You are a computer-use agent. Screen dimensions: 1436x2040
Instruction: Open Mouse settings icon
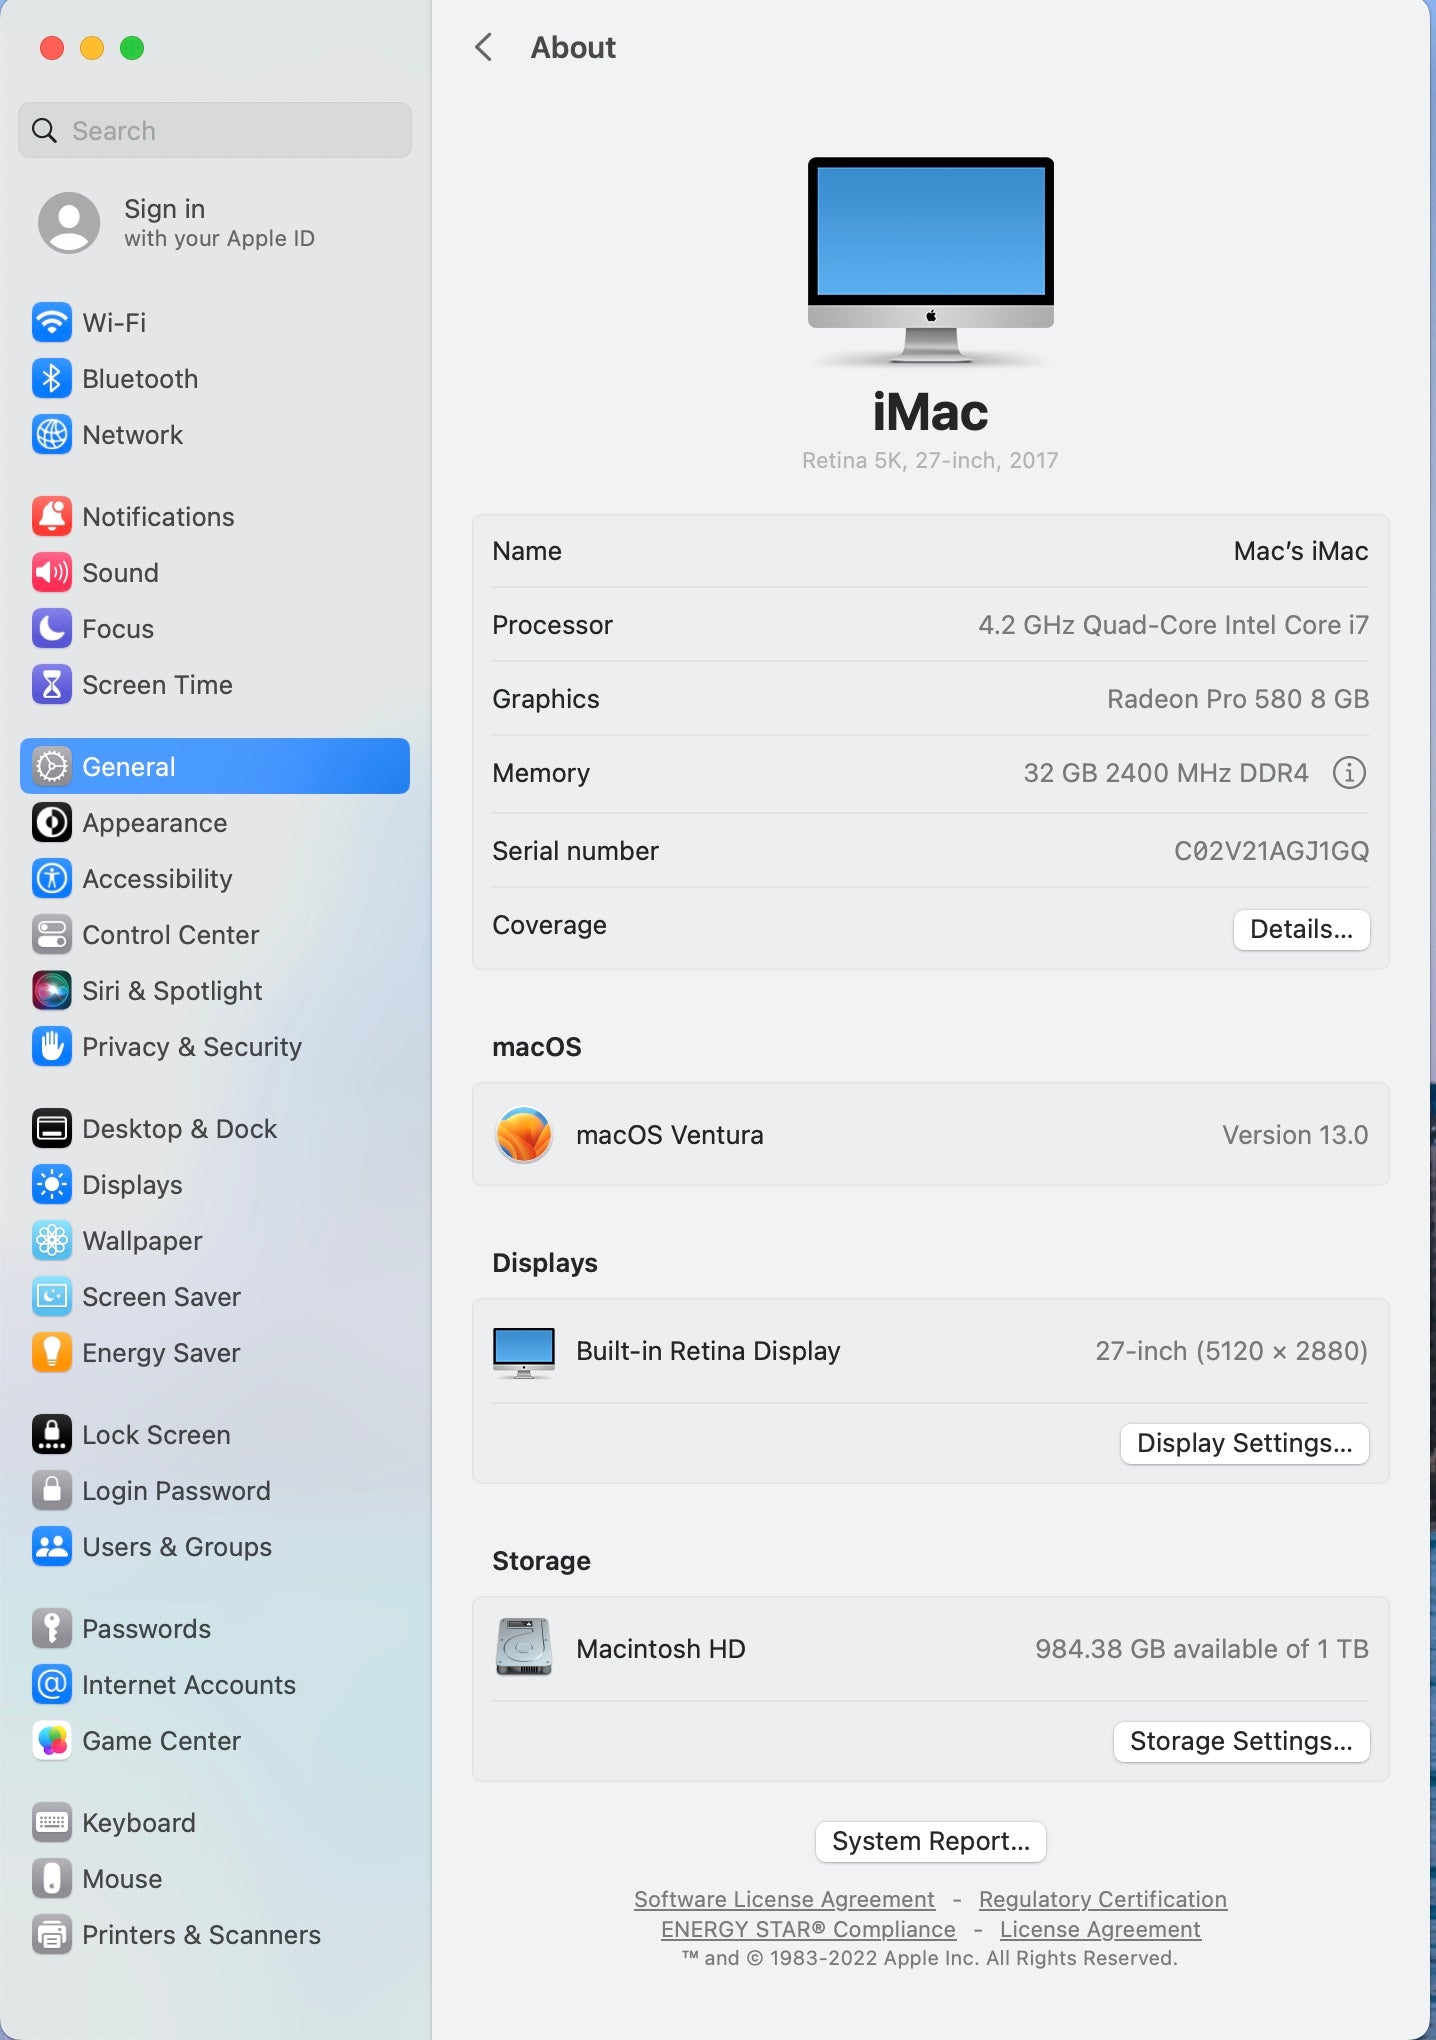coord(51,1878)
